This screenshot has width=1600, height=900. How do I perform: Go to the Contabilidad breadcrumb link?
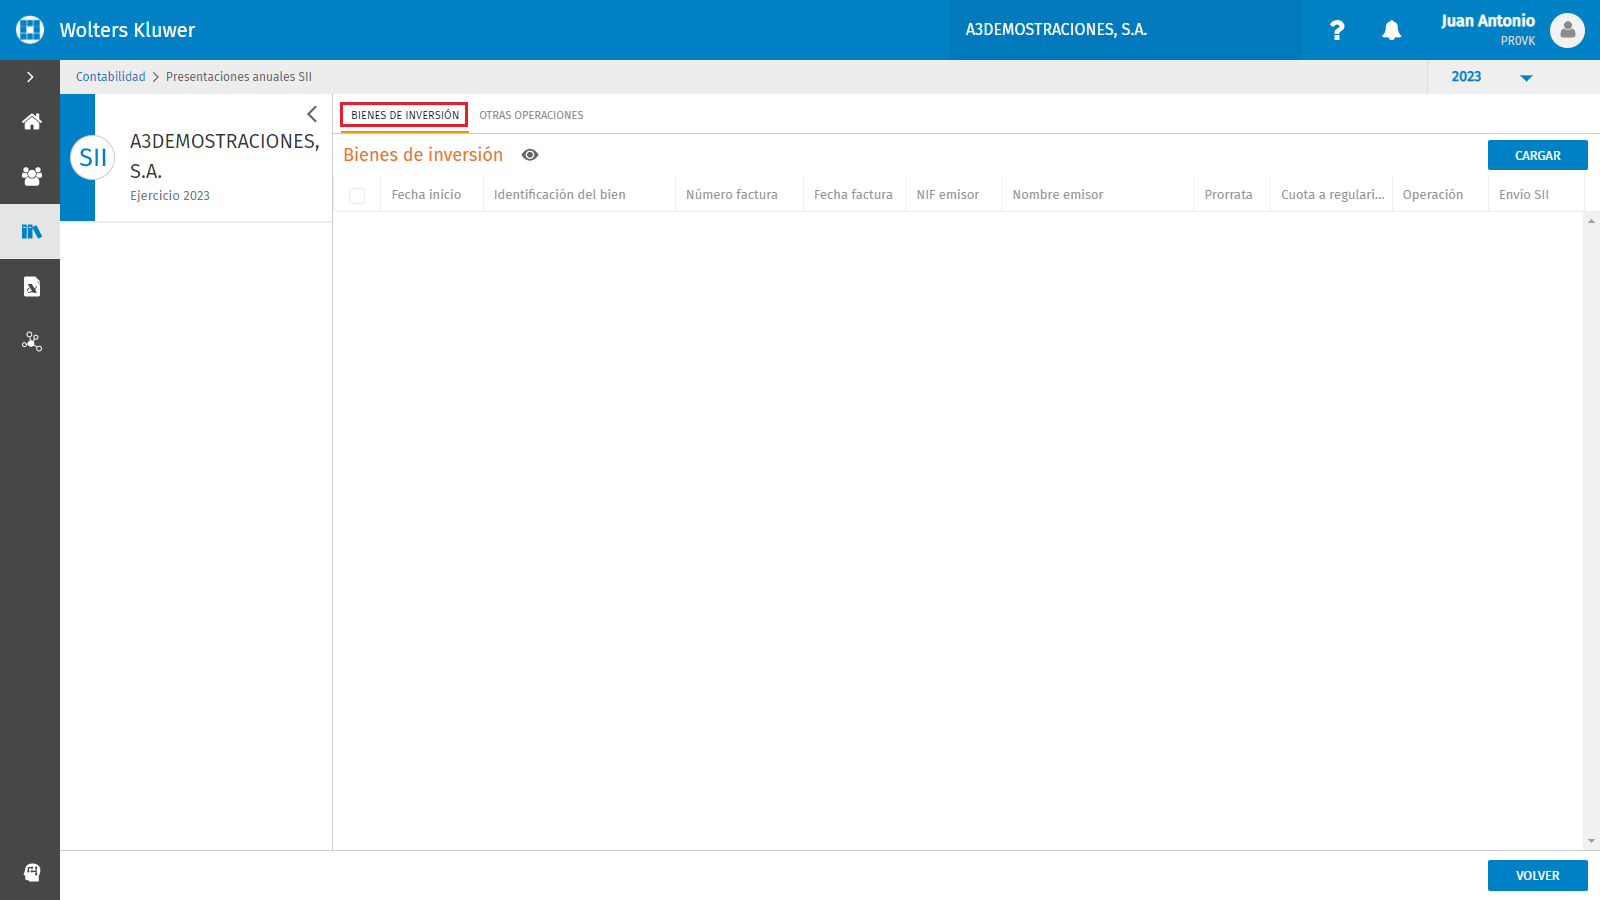point(111,77)
